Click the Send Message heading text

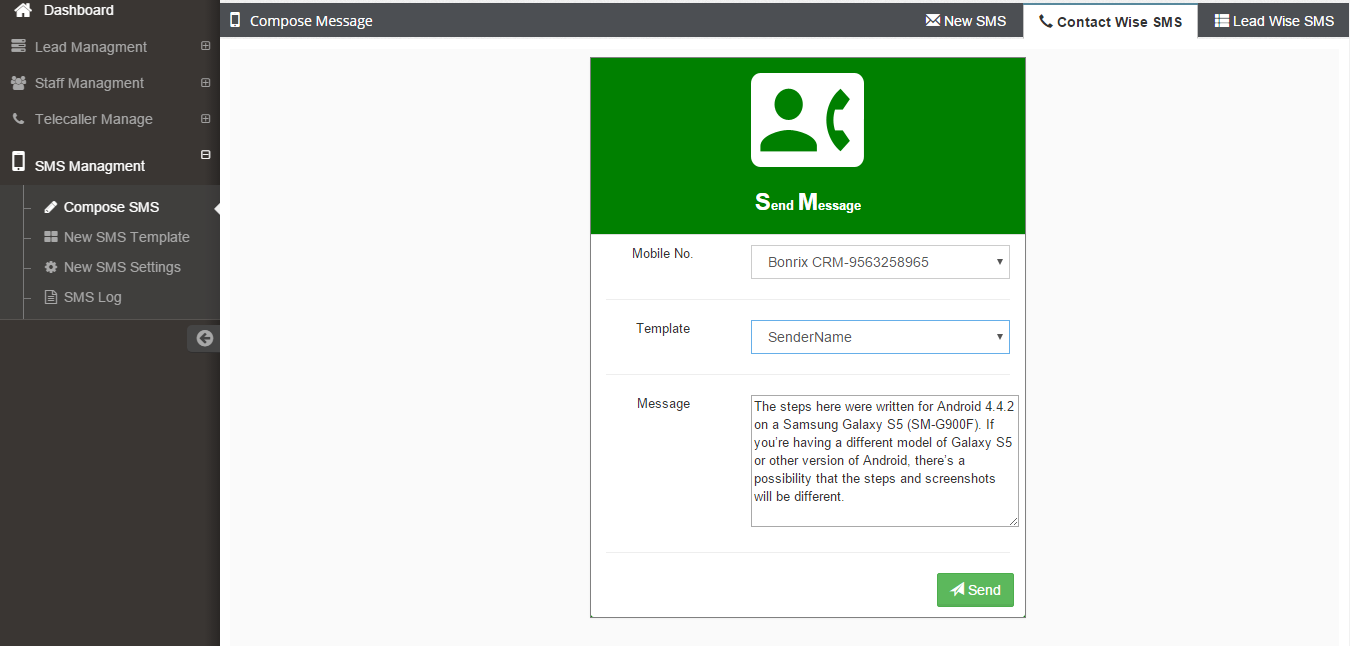808,203
